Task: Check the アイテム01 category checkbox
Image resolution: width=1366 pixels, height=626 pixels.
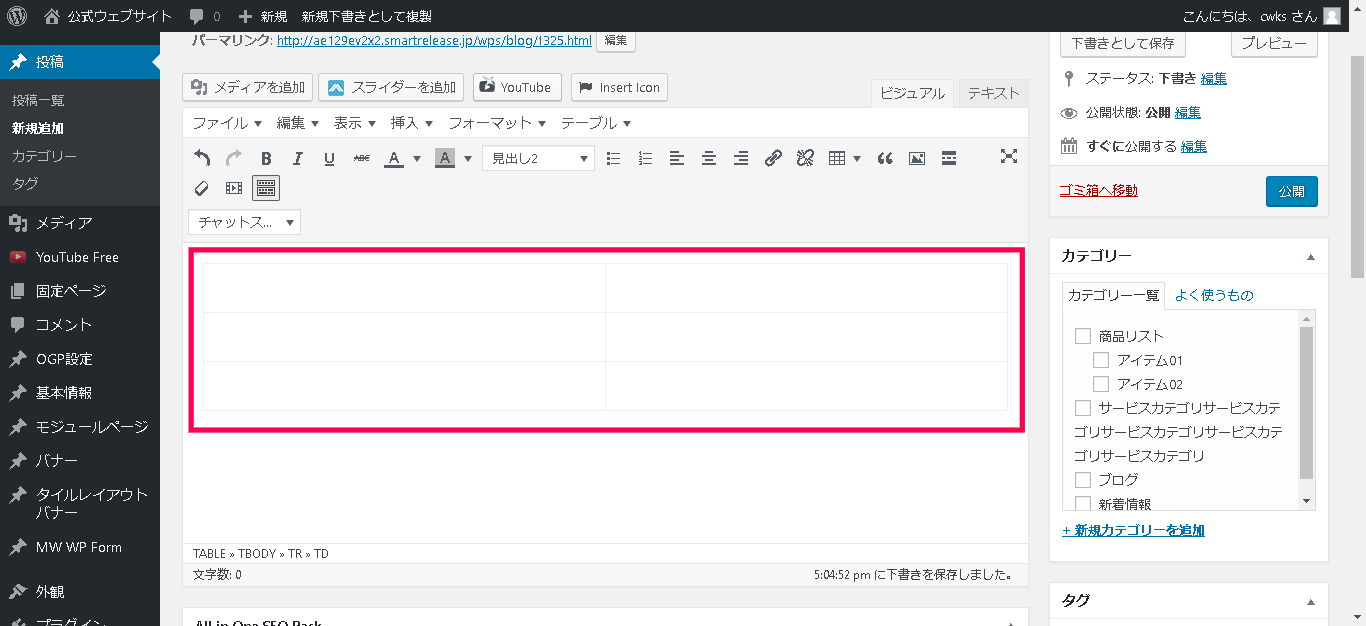Action: (1101, 360)
